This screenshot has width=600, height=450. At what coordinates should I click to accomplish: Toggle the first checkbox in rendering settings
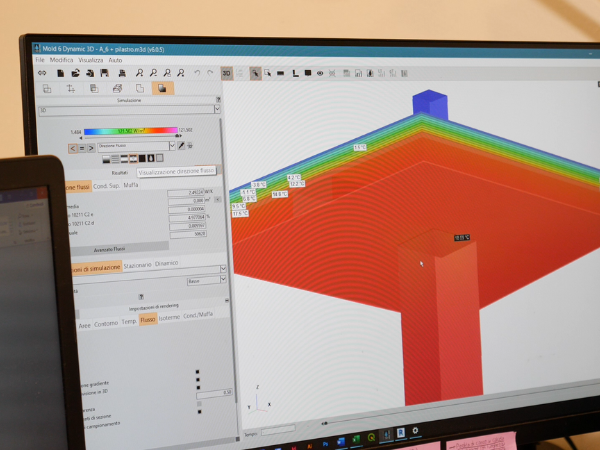click(x=197, y=372)
